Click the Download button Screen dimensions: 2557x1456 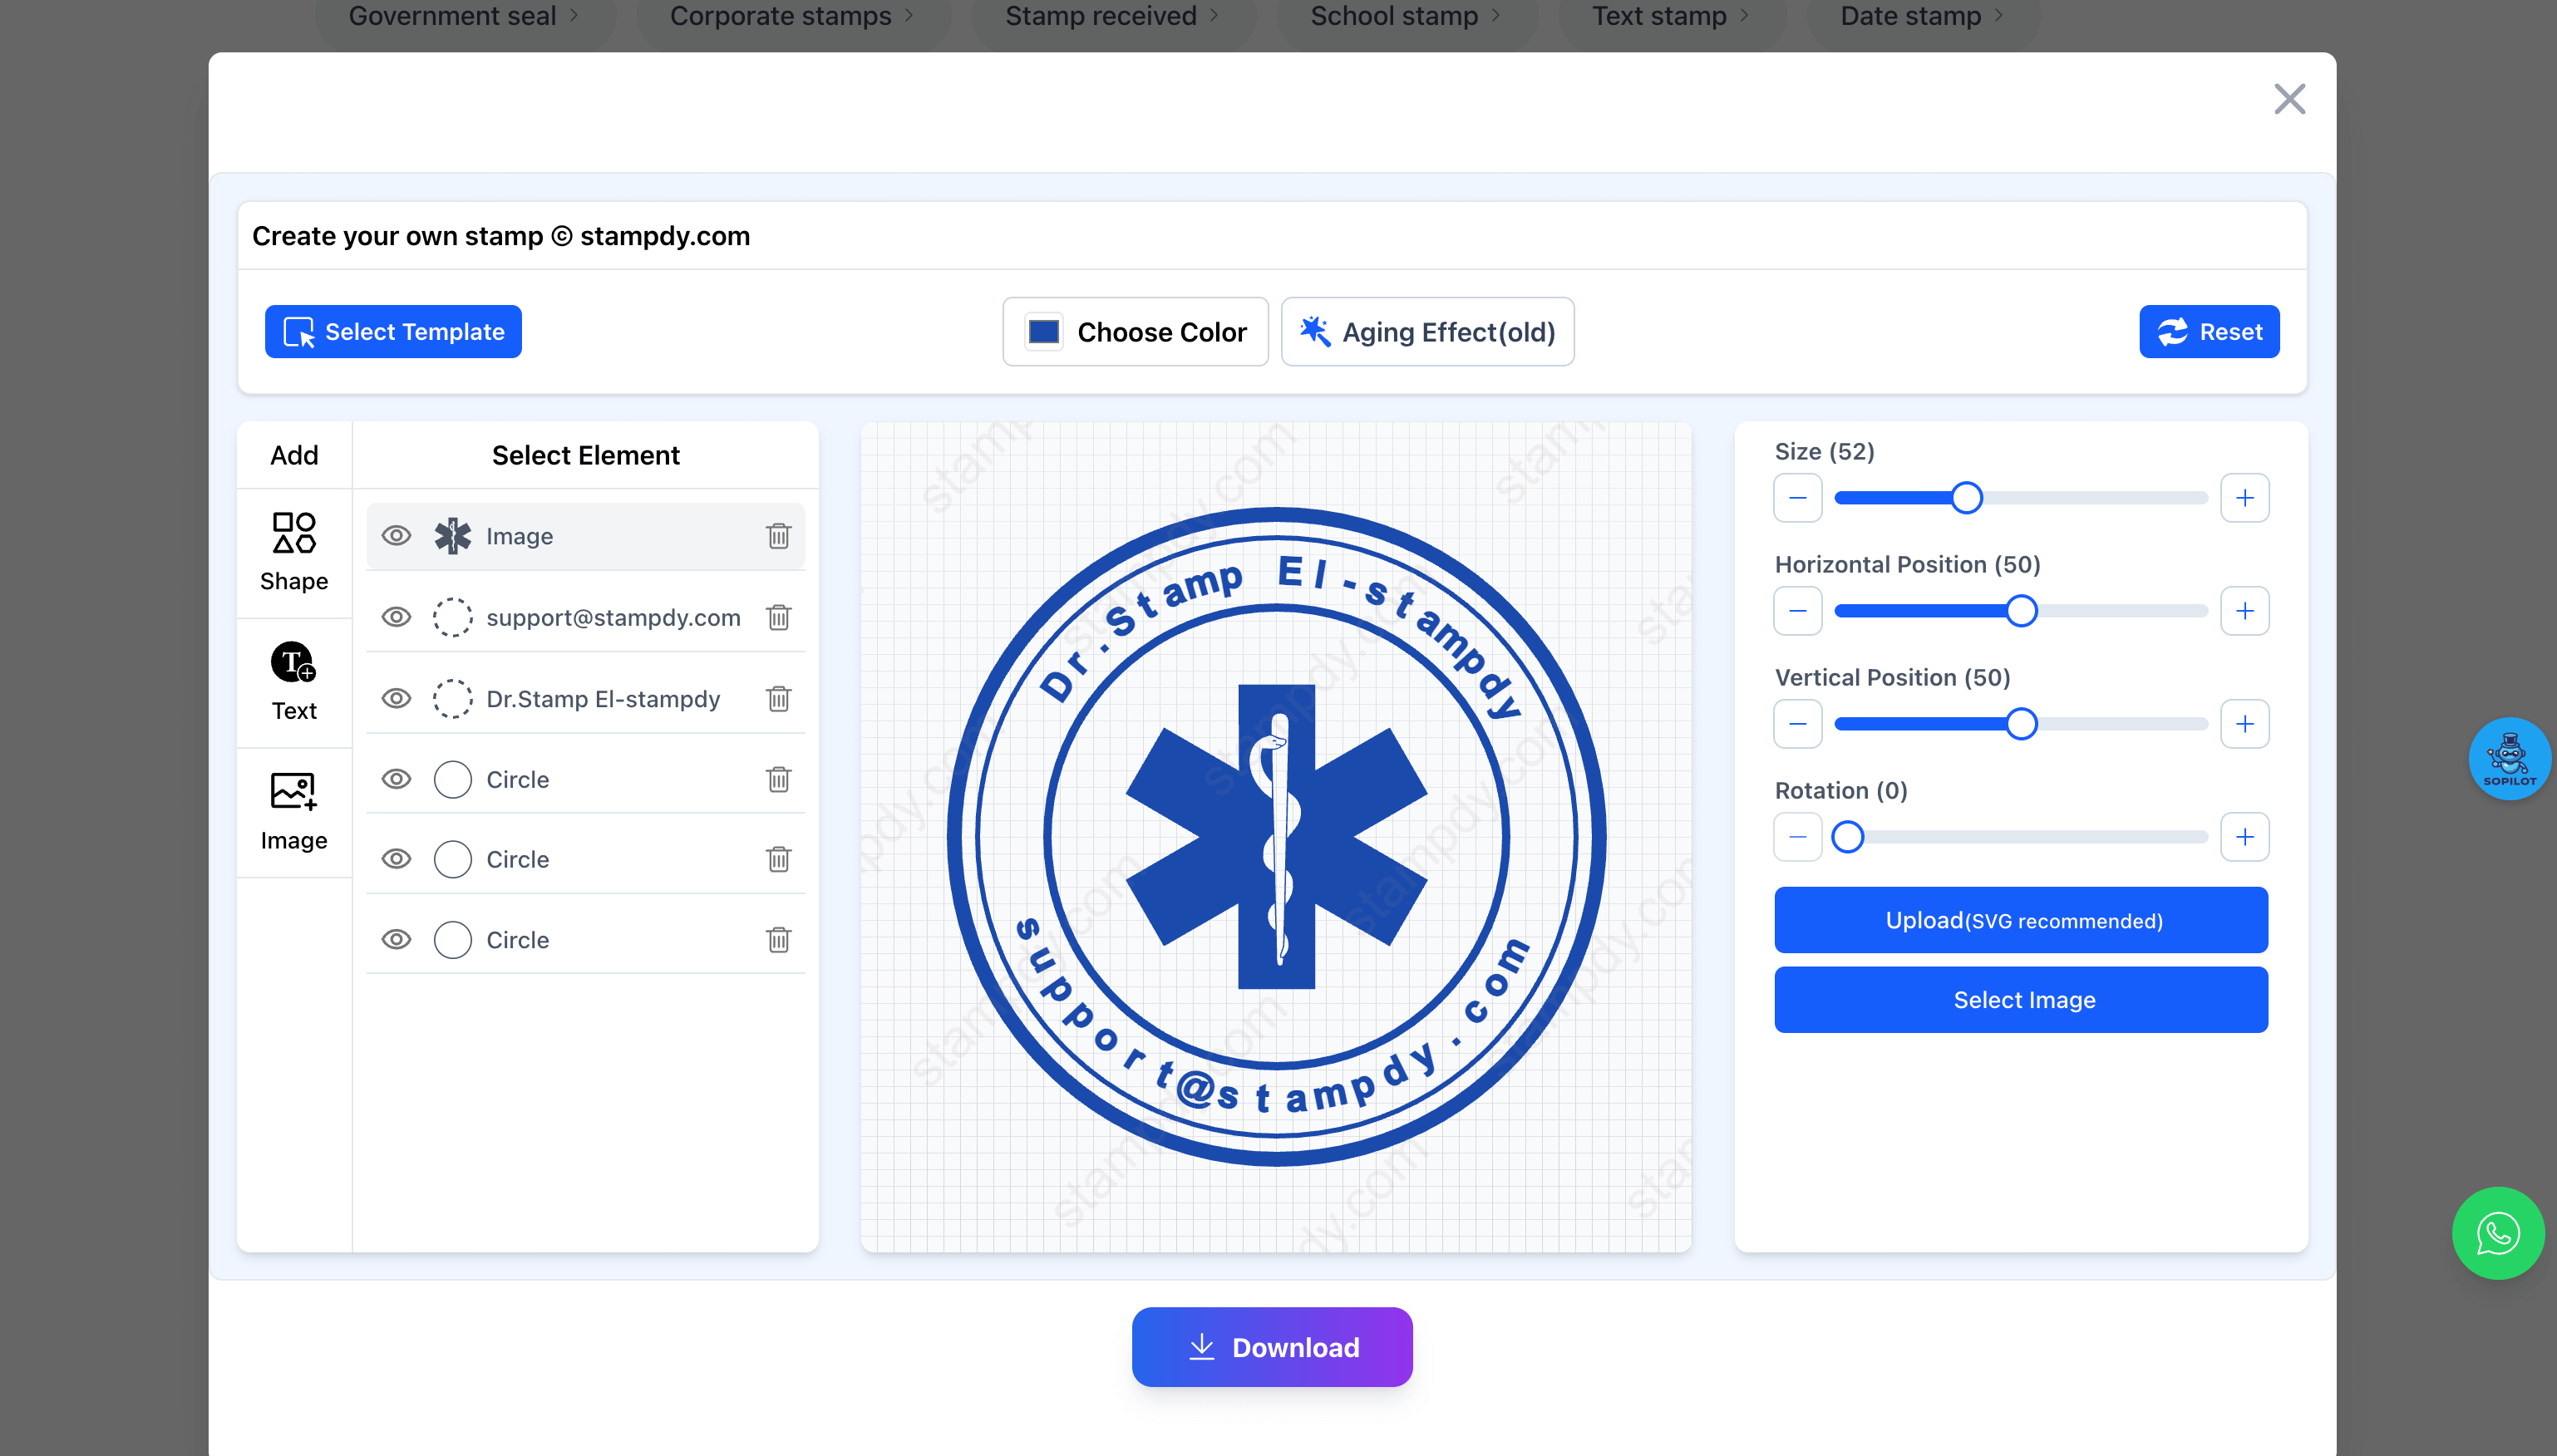[x=1271, y=1347]
